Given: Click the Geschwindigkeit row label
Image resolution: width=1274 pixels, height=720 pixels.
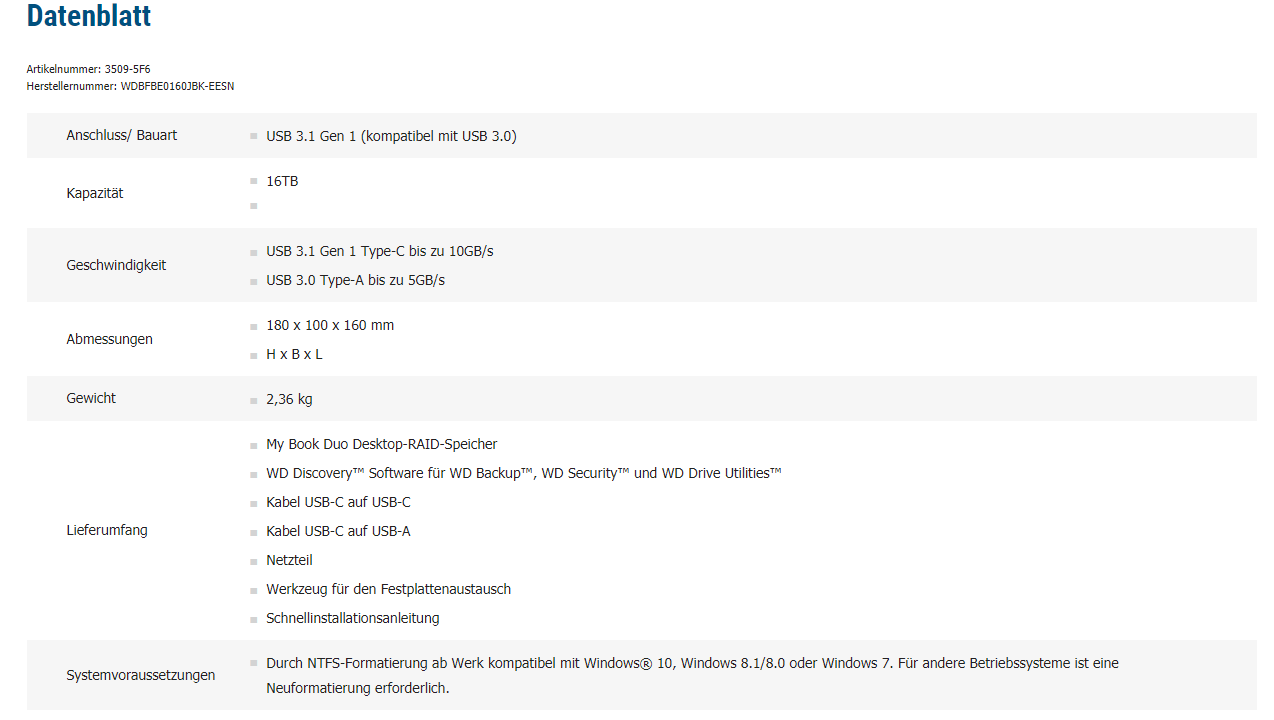Looking at the screenshot, I should click(x=116, y=265).
